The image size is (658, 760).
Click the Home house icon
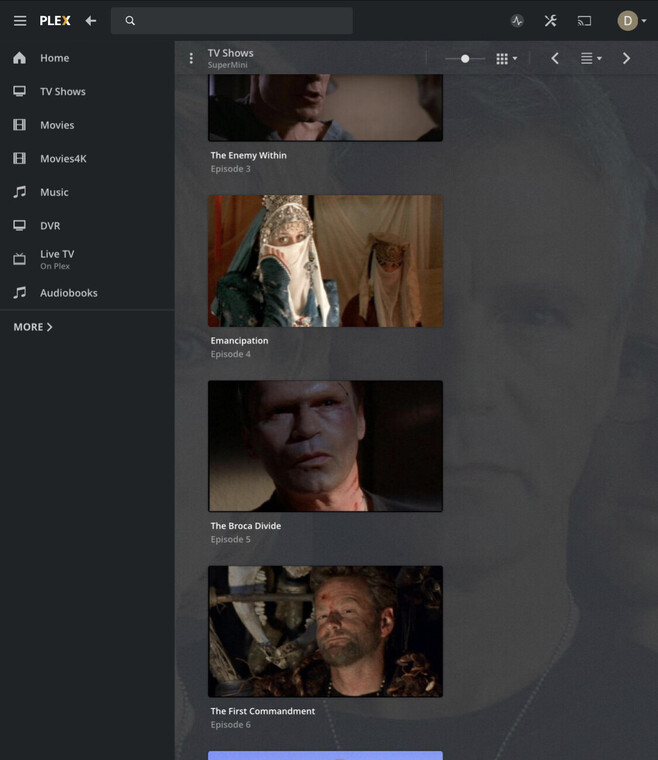(19, 58)
